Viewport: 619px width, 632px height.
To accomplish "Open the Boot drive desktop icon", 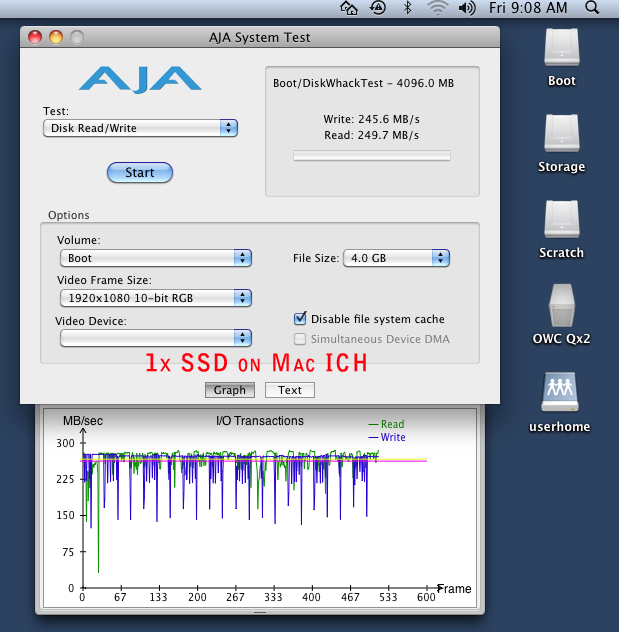I will point(562,48).
